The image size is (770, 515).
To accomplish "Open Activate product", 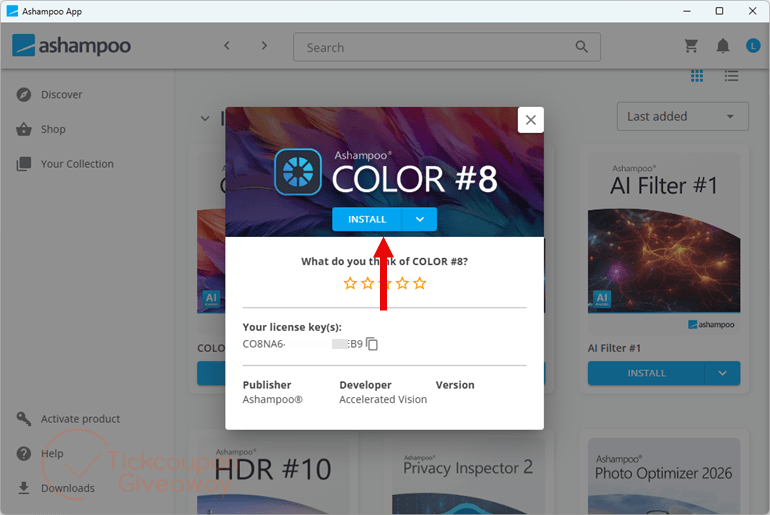I will click(x=80, y=419).
